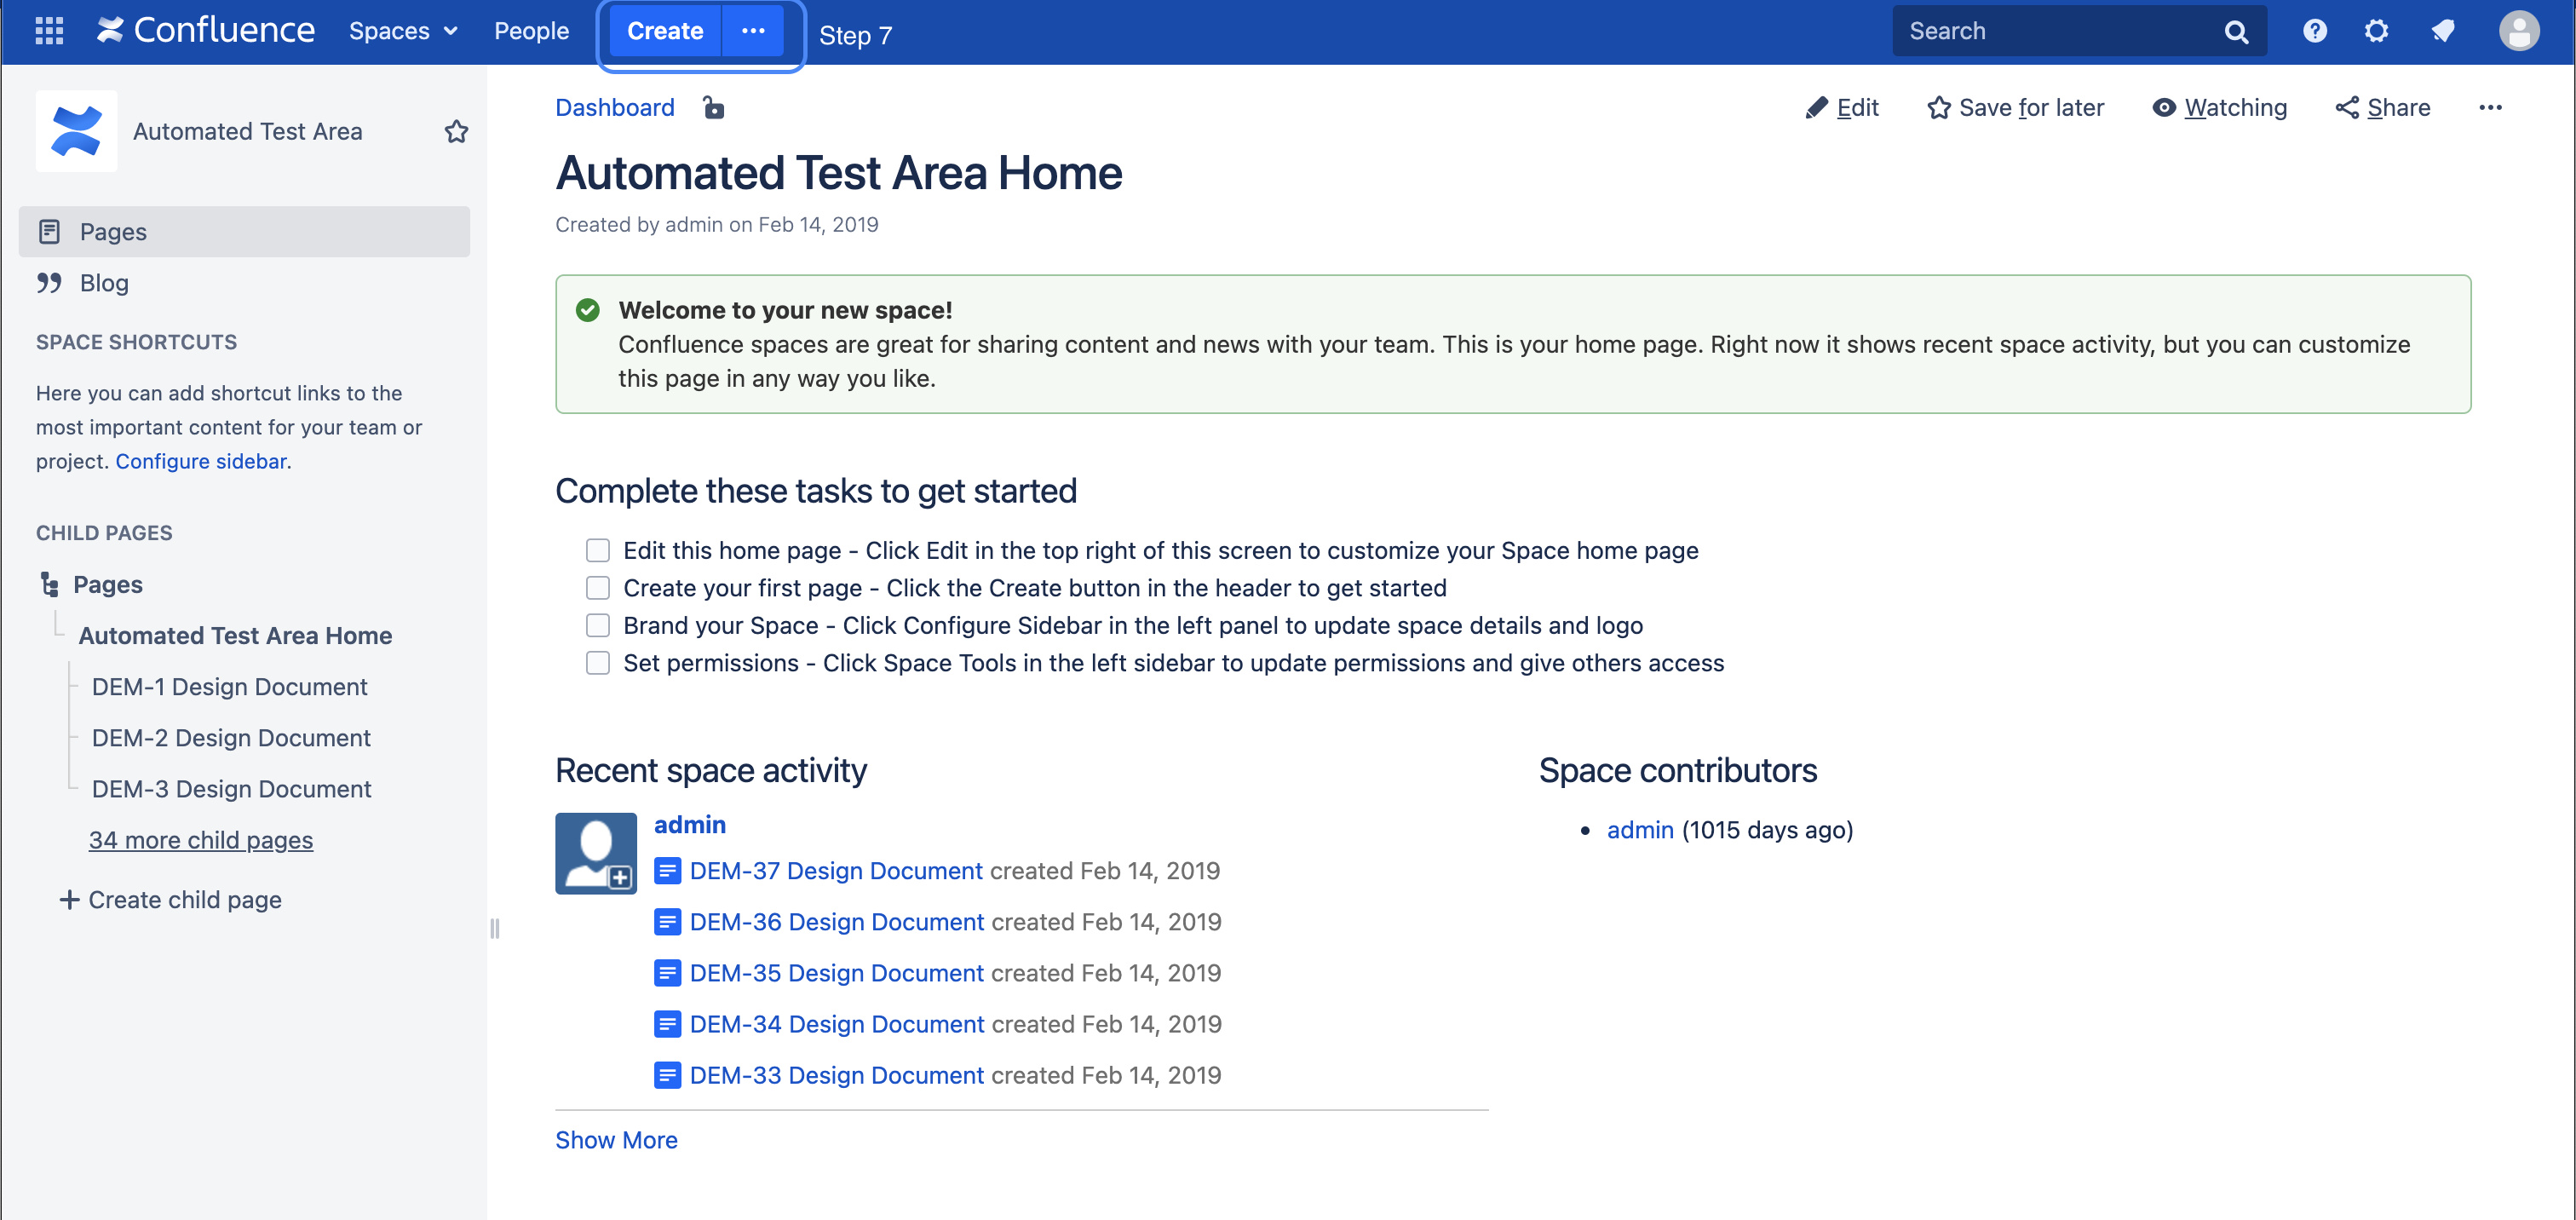Open the People menu item
Viewport: 2576px width, 1220px height.
click(x=531, y=31)
